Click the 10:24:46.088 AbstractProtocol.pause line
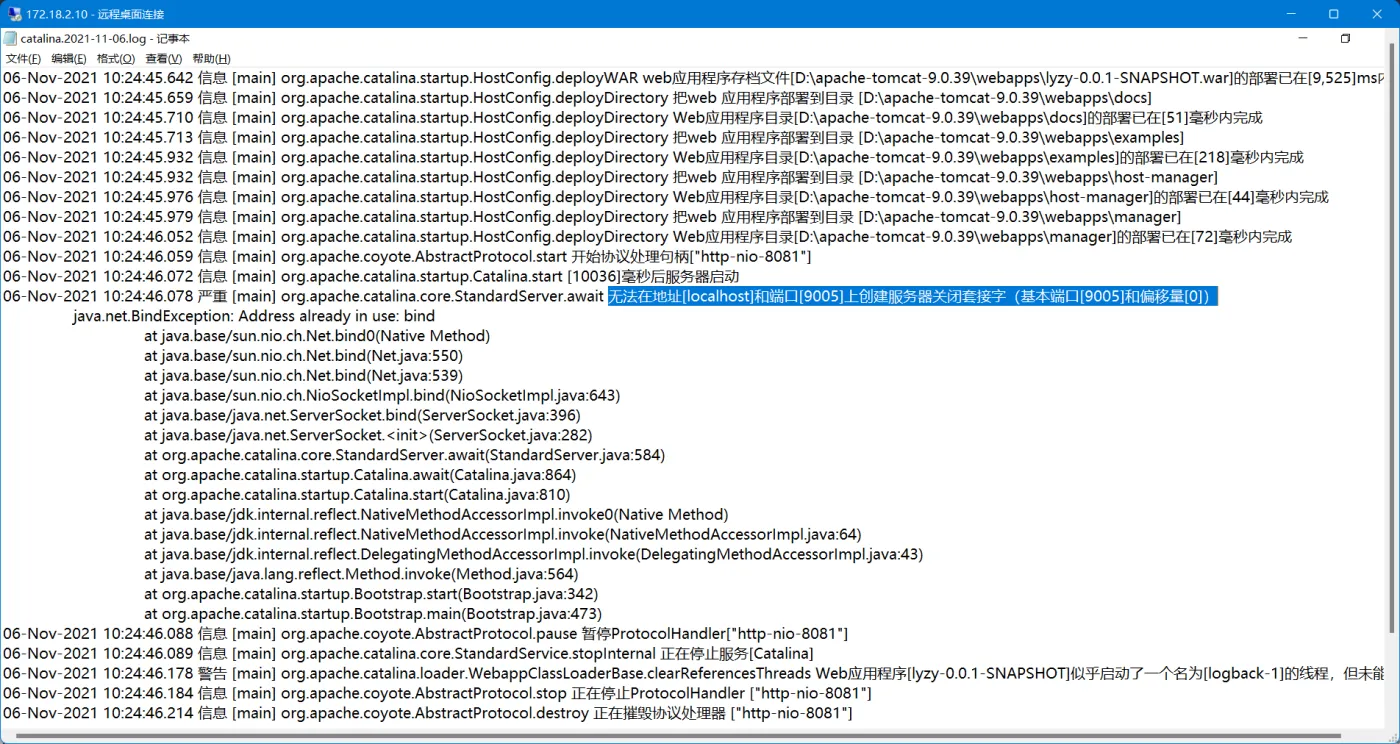The width and height of the screenshot is (1400, 744). pyautogui.click(x=425, y=634)
